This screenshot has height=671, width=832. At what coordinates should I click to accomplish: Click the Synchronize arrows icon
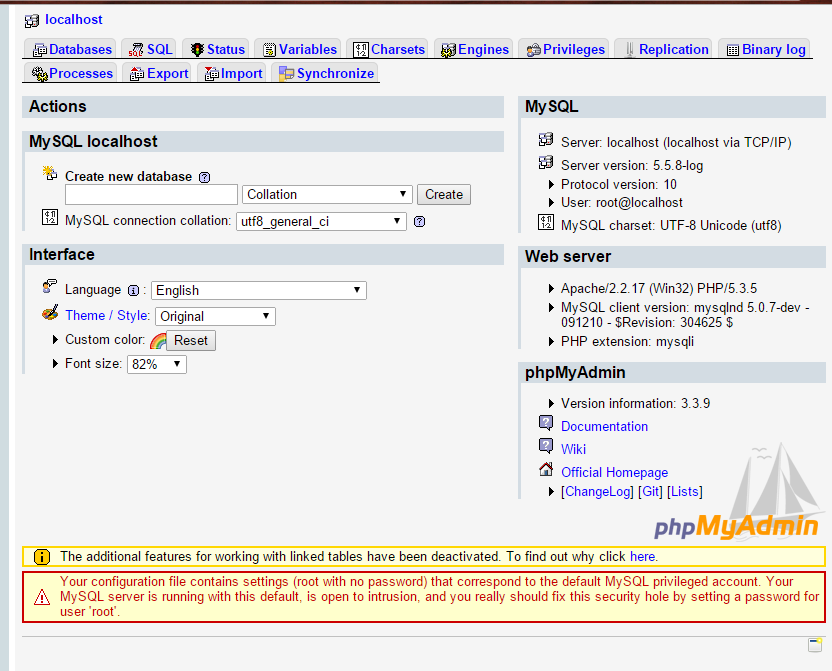(x=288, y=73)
